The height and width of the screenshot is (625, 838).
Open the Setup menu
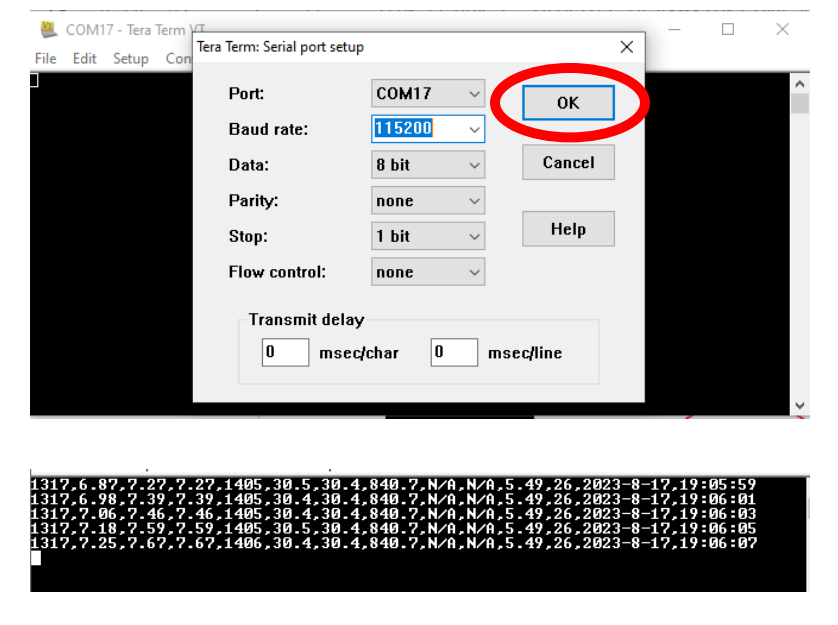(130, 58)
